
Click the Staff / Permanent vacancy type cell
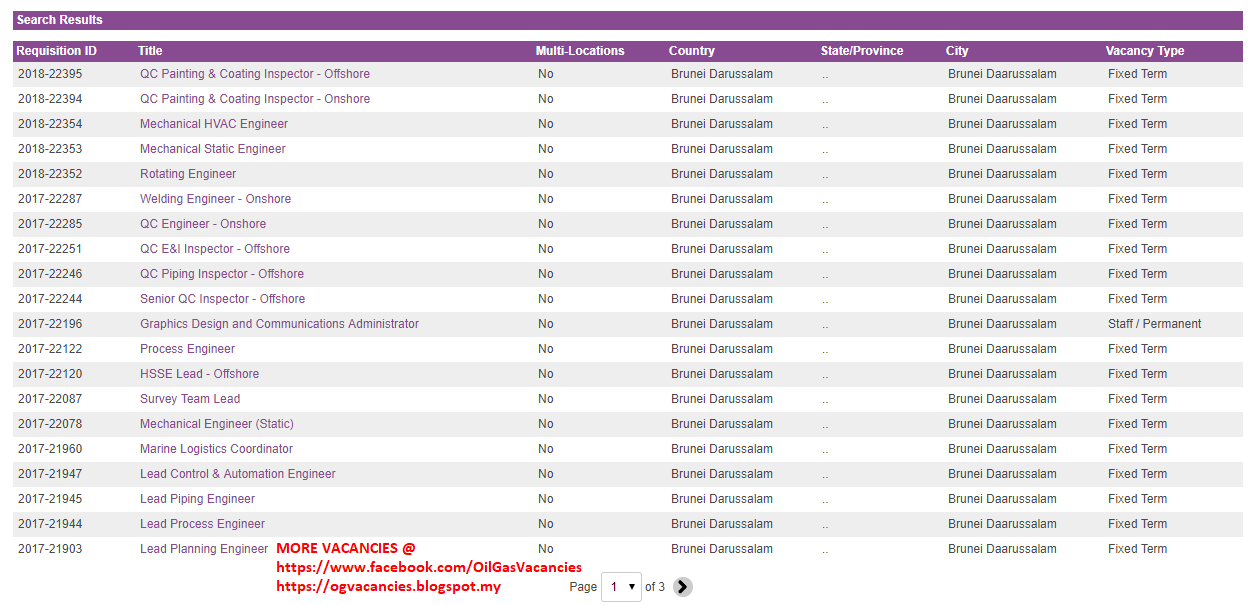(1155, 324)
